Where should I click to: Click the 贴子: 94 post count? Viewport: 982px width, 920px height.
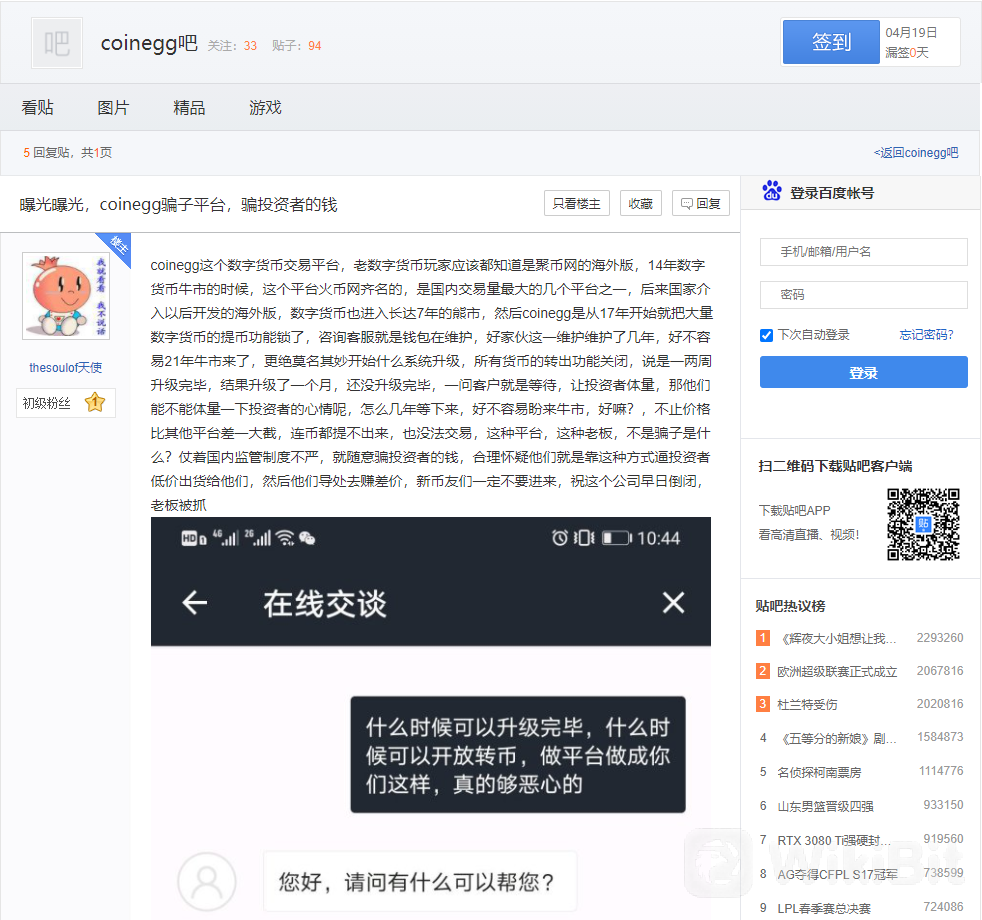point(297,46)
